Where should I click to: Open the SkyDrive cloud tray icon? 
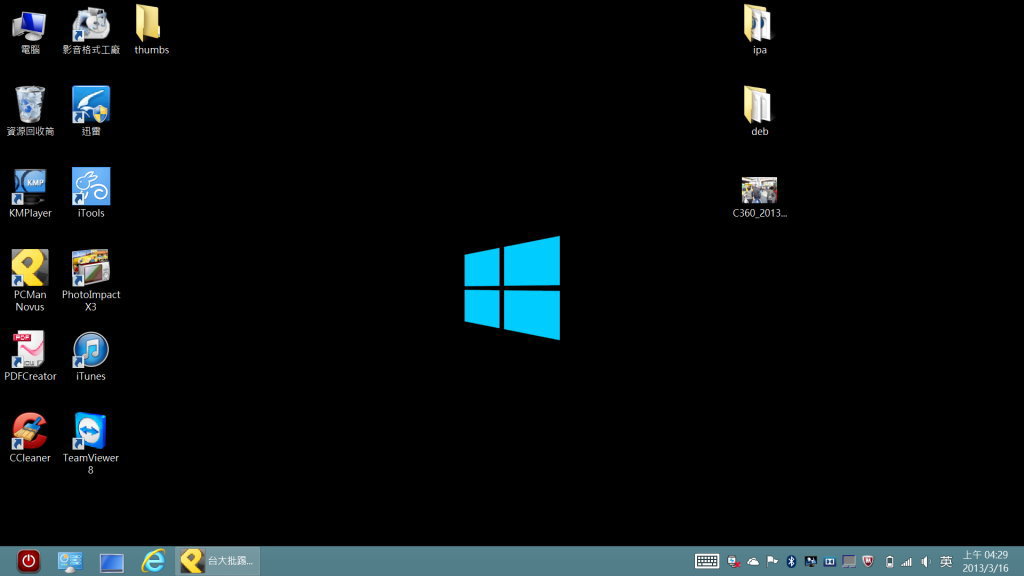pyautogui.click(x=753, y=562)
